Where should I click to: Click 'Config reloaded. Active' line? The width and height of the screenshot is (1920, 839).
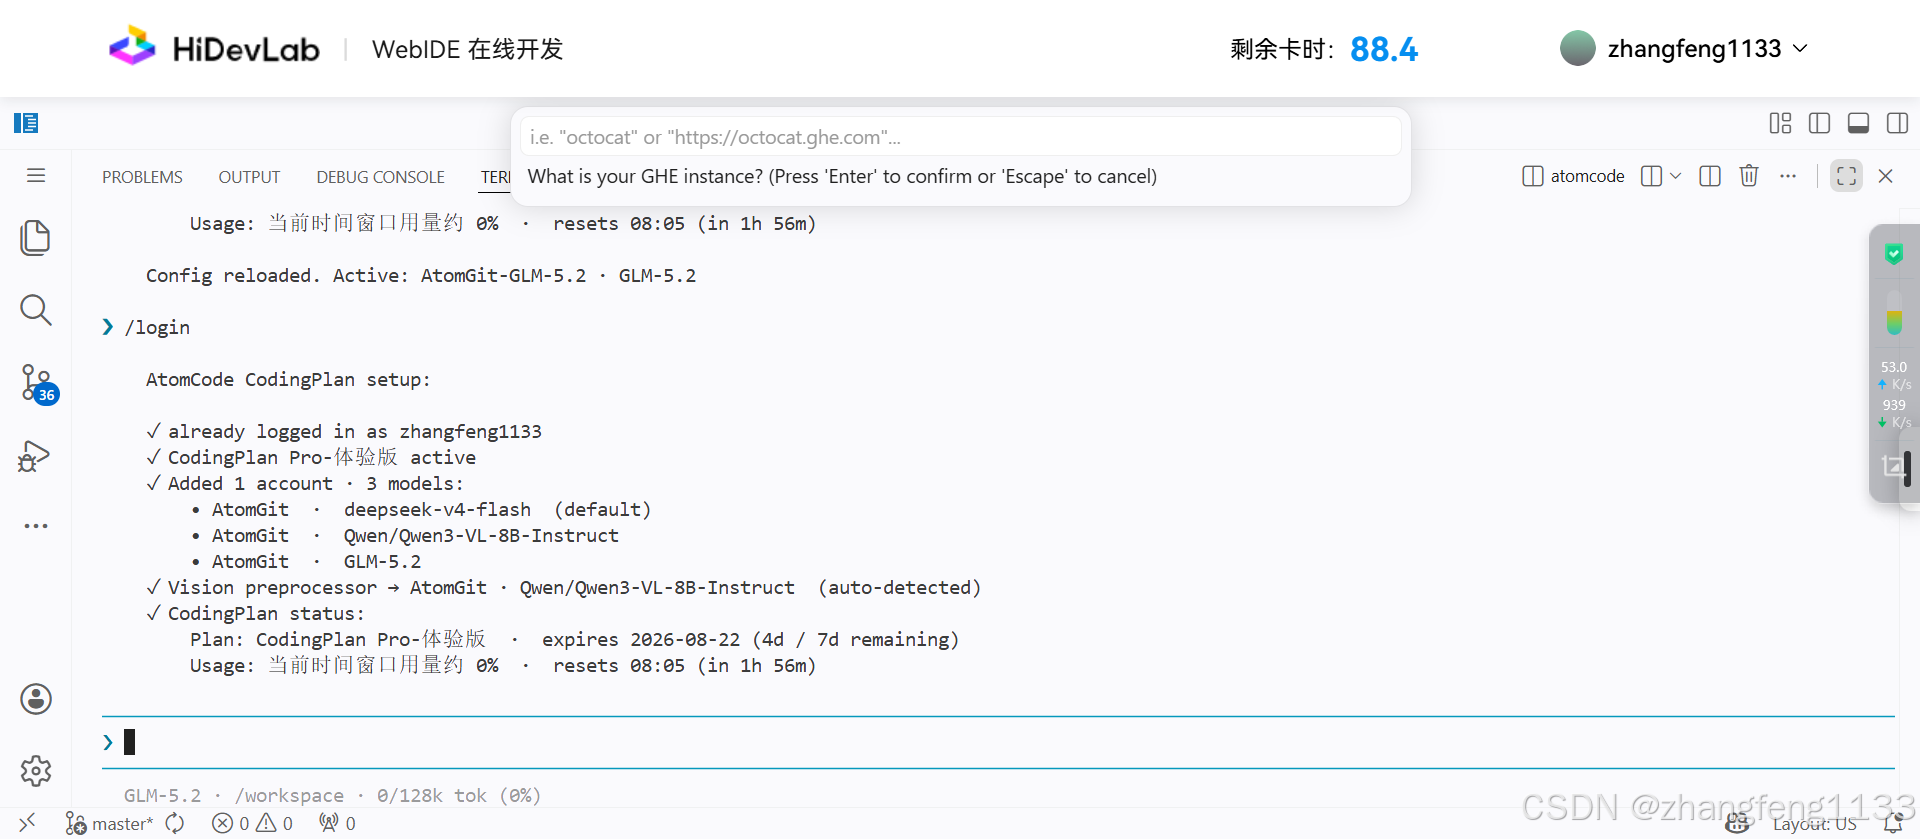(x=421, y=276)
